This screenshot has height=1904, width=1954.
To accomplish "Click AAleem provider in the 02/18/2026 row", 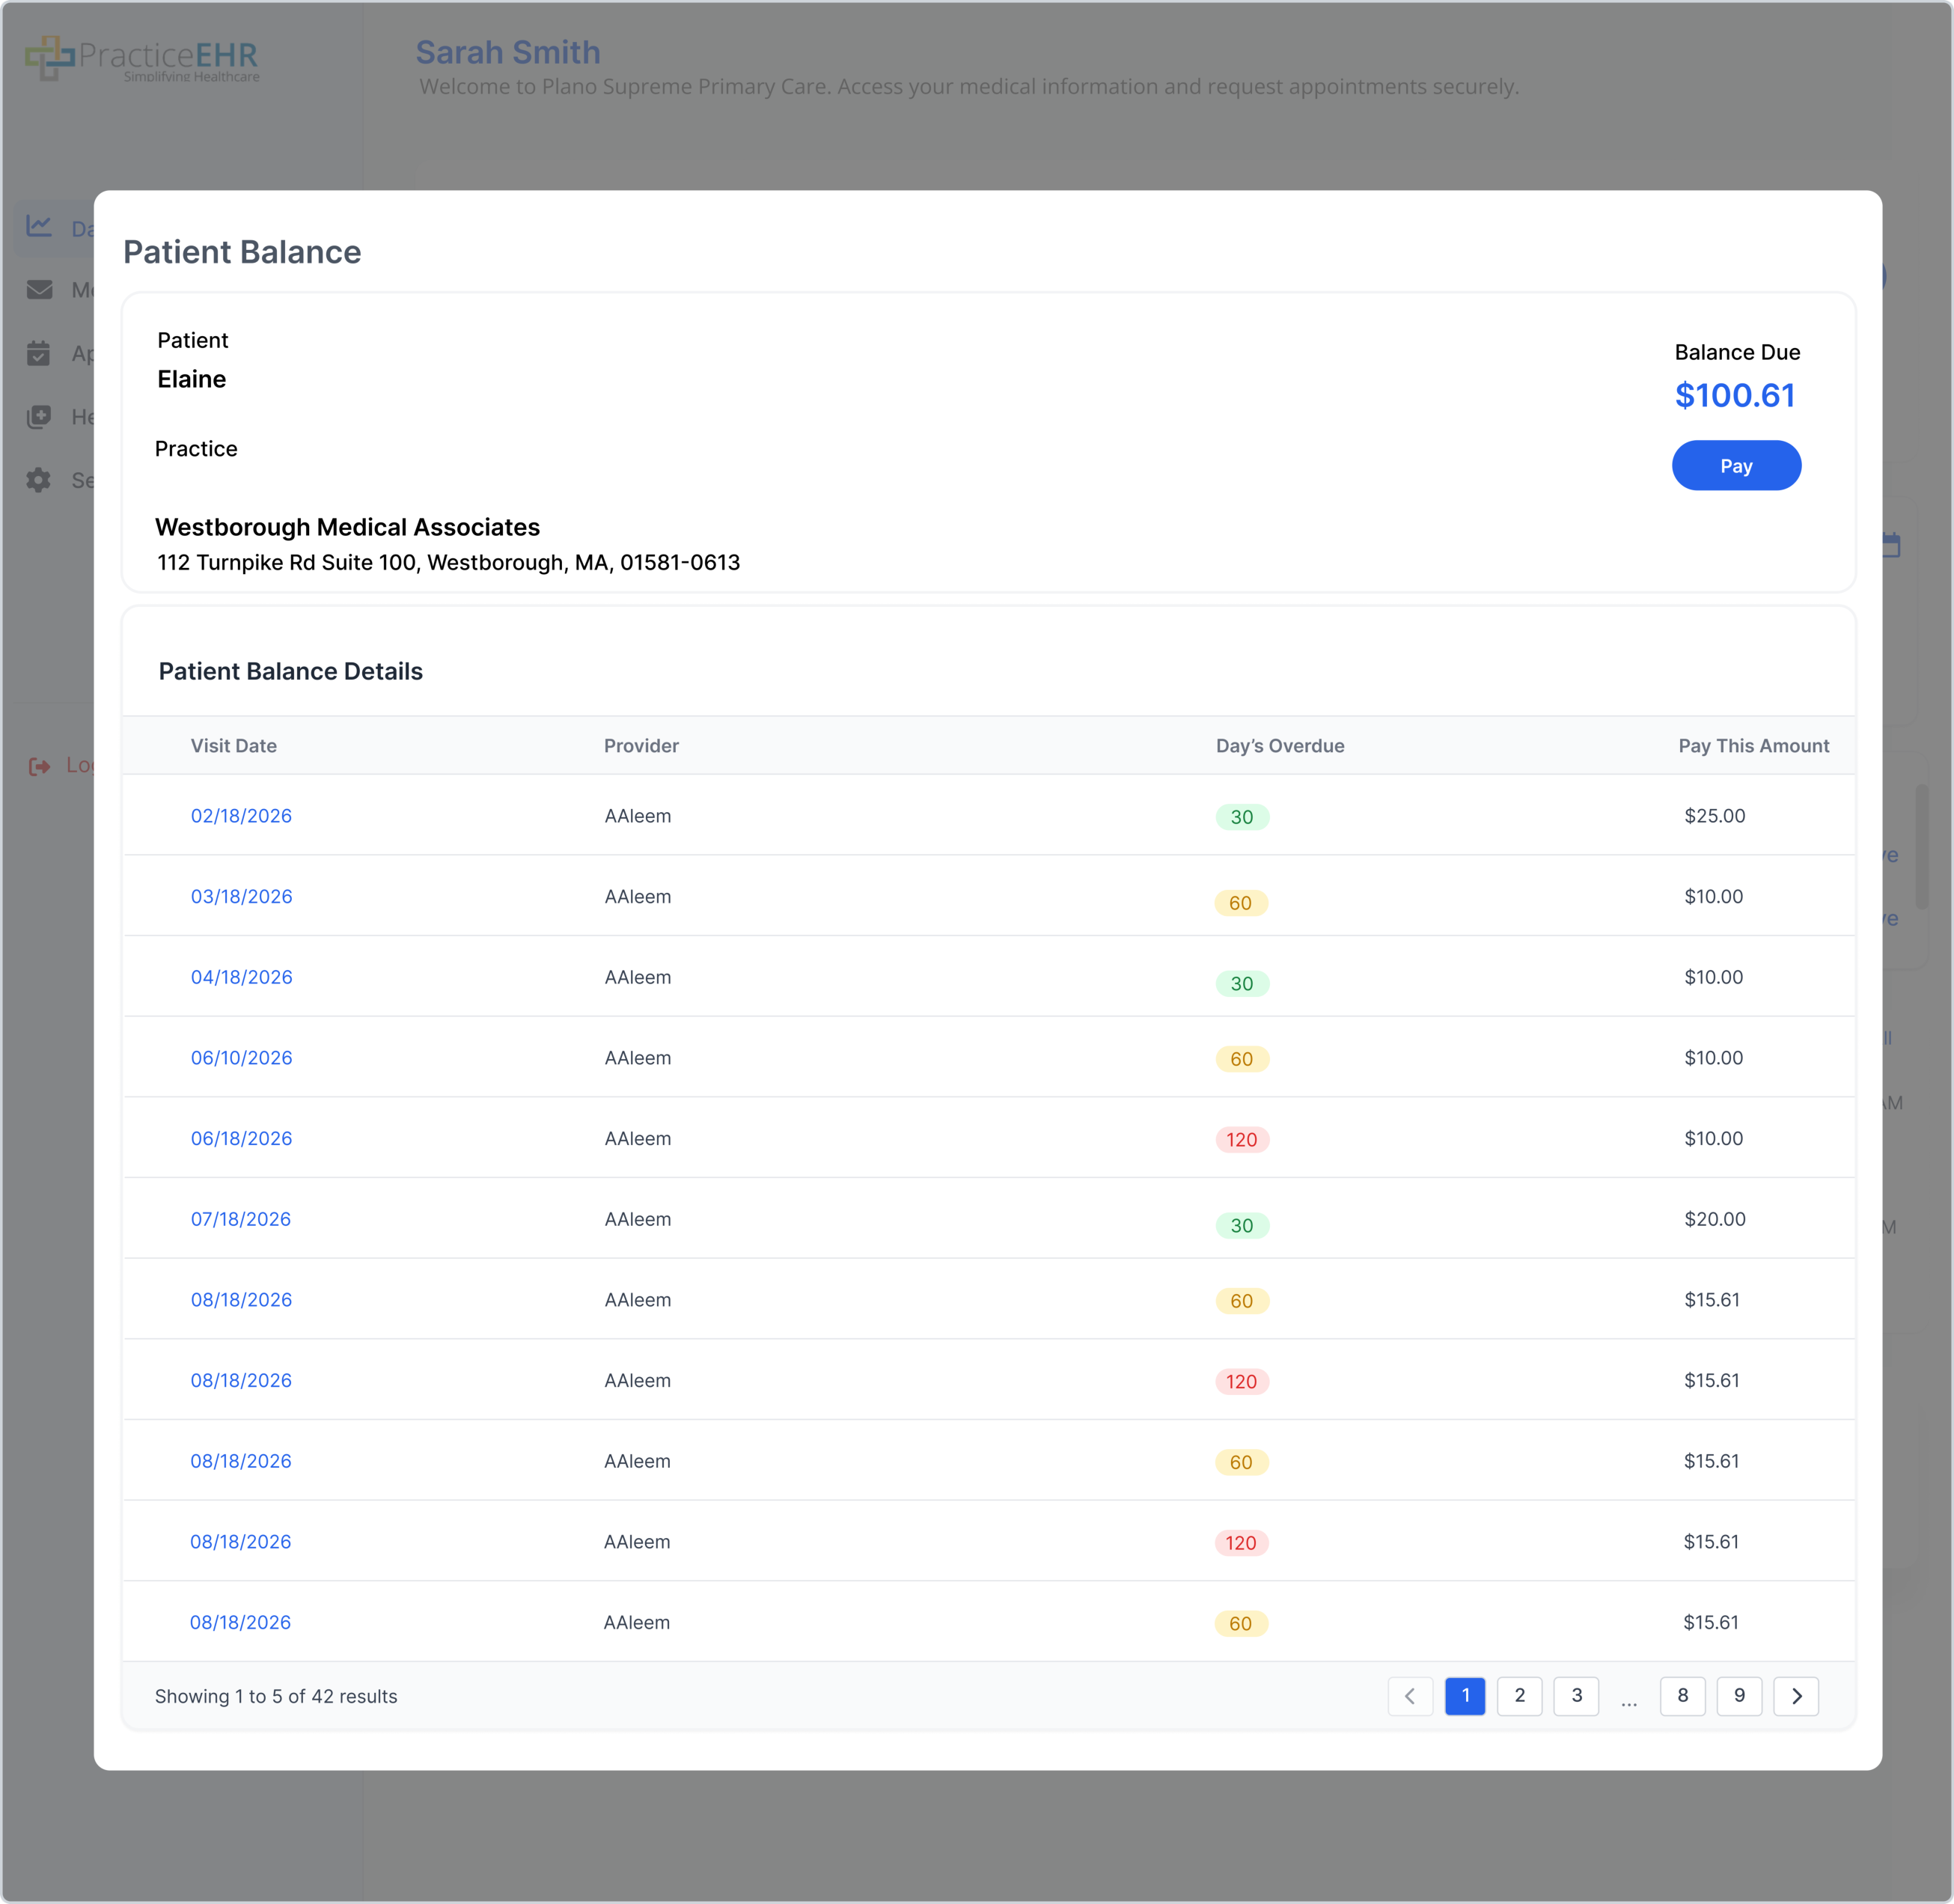I will click(638, 816).
